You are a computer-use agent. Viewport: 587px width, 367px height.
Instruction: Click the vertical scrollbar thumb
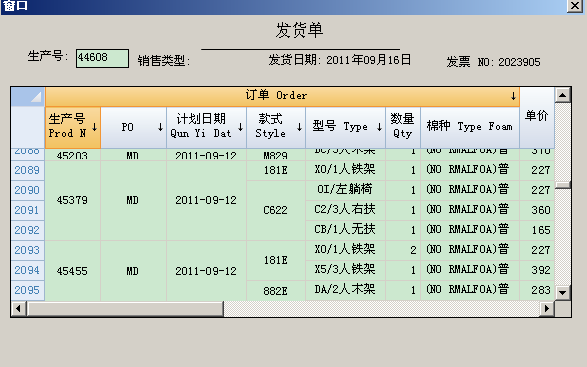562,185
